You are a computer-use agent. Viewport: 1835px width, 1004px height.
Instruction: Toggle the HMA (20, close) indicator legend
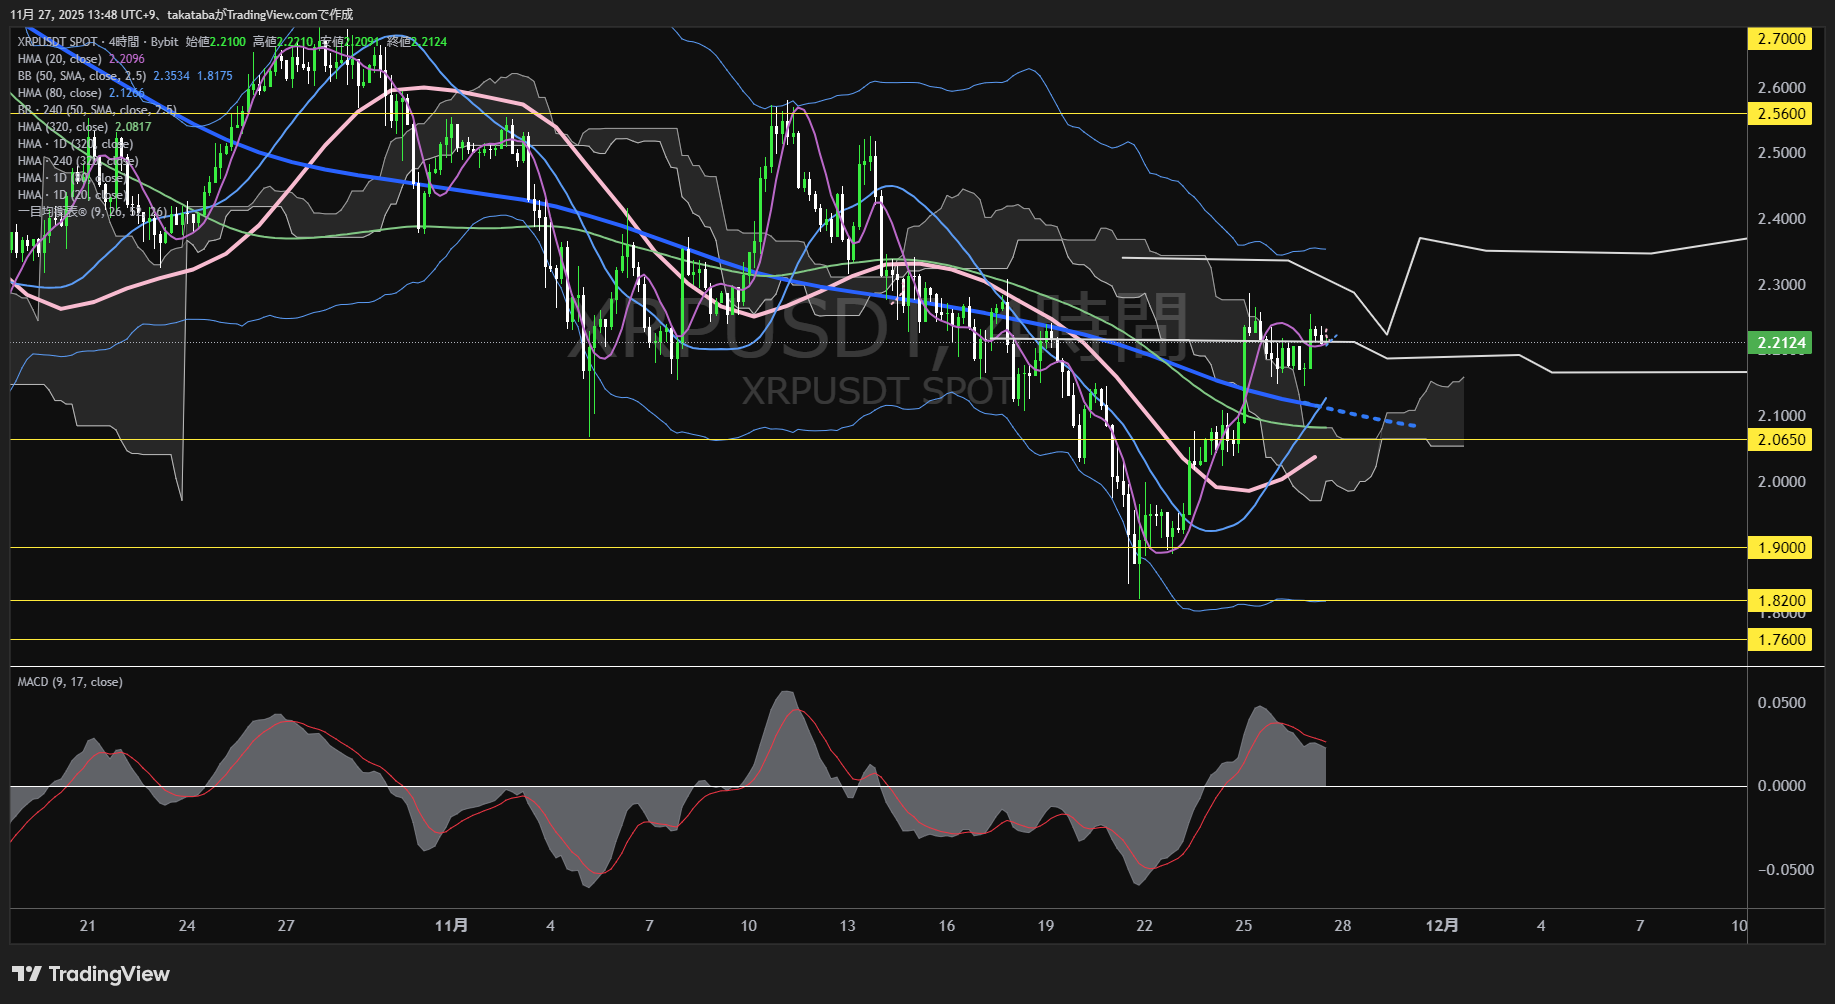pyautogui.click(x=59, y=59)
